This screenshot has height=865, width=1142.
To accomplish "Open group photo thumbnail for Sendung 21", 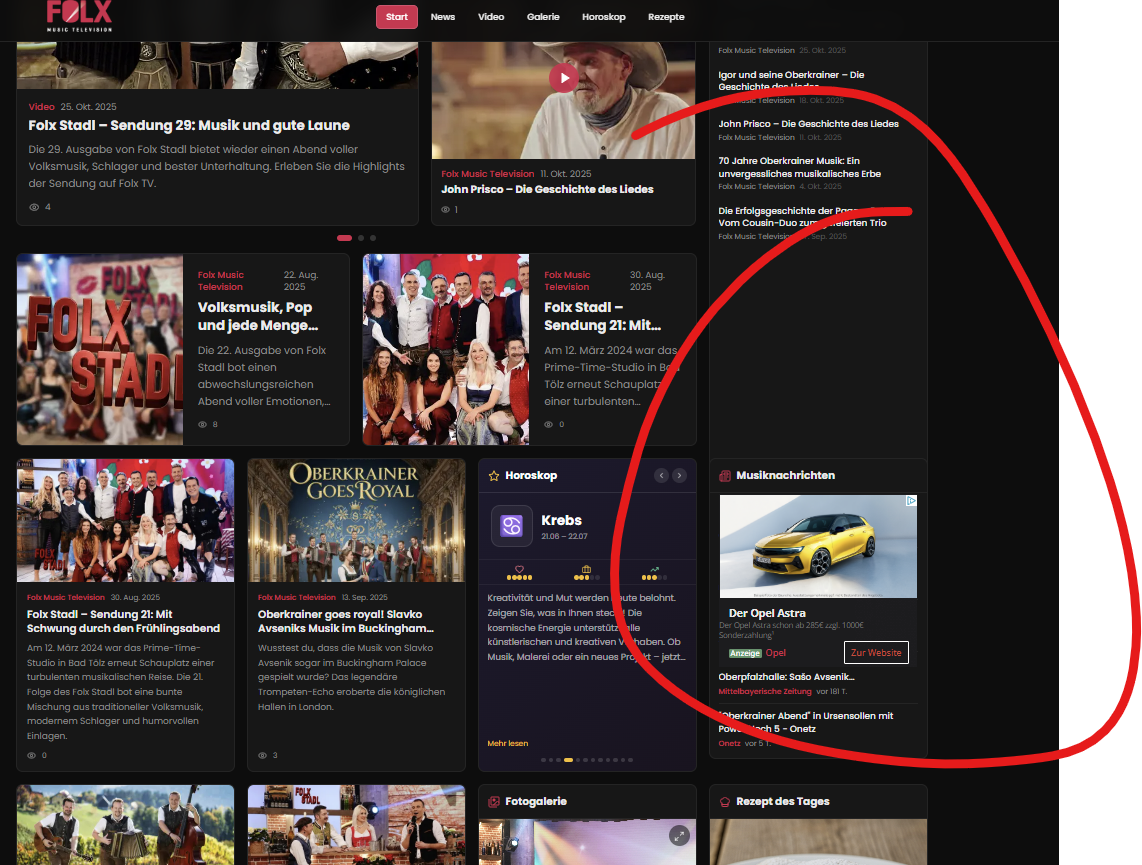I will [x=446, y=349].
